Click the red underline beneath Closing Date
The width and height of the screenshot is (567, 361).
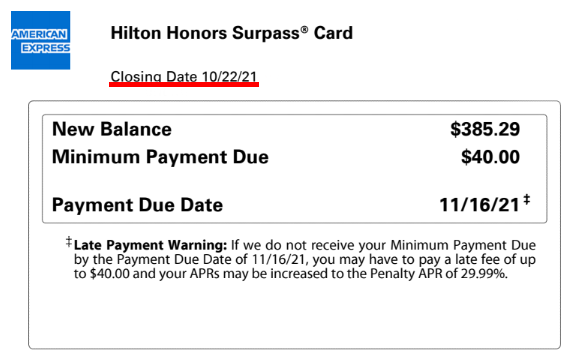(x=184, y=84)
